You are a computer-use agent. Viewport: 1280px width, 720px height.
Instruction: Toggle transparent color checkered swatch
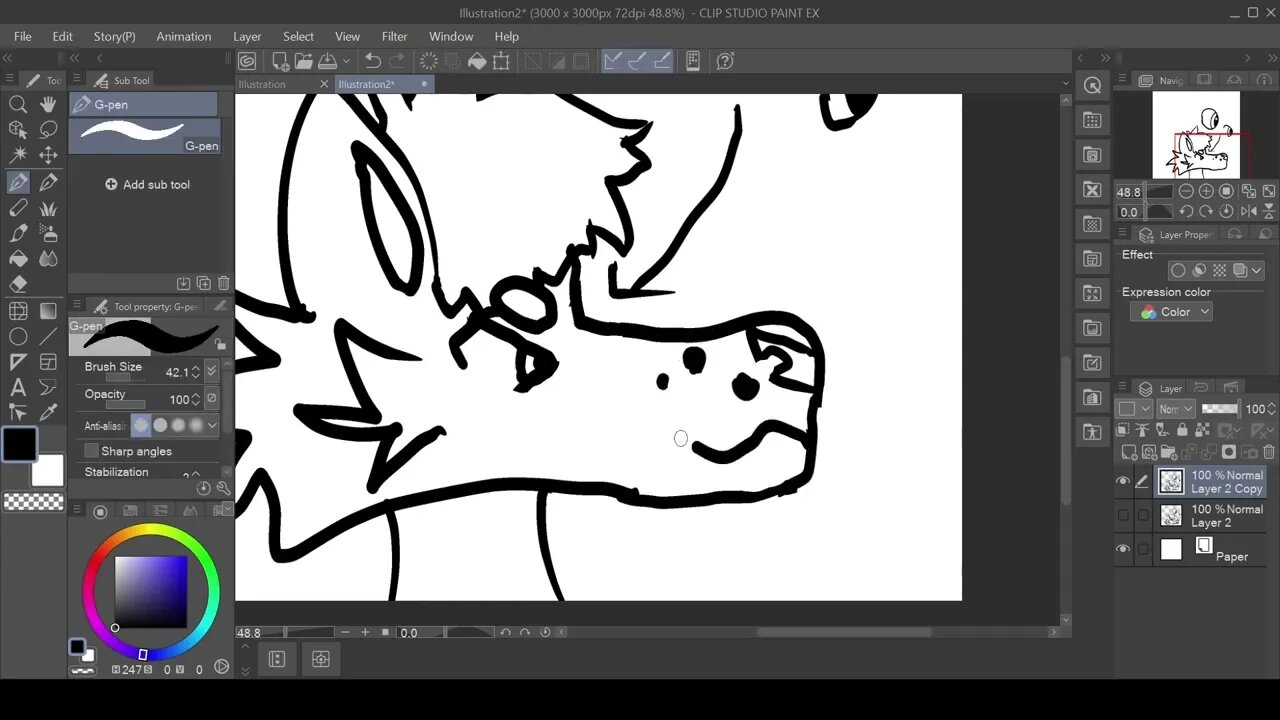[x=34, y=502]
